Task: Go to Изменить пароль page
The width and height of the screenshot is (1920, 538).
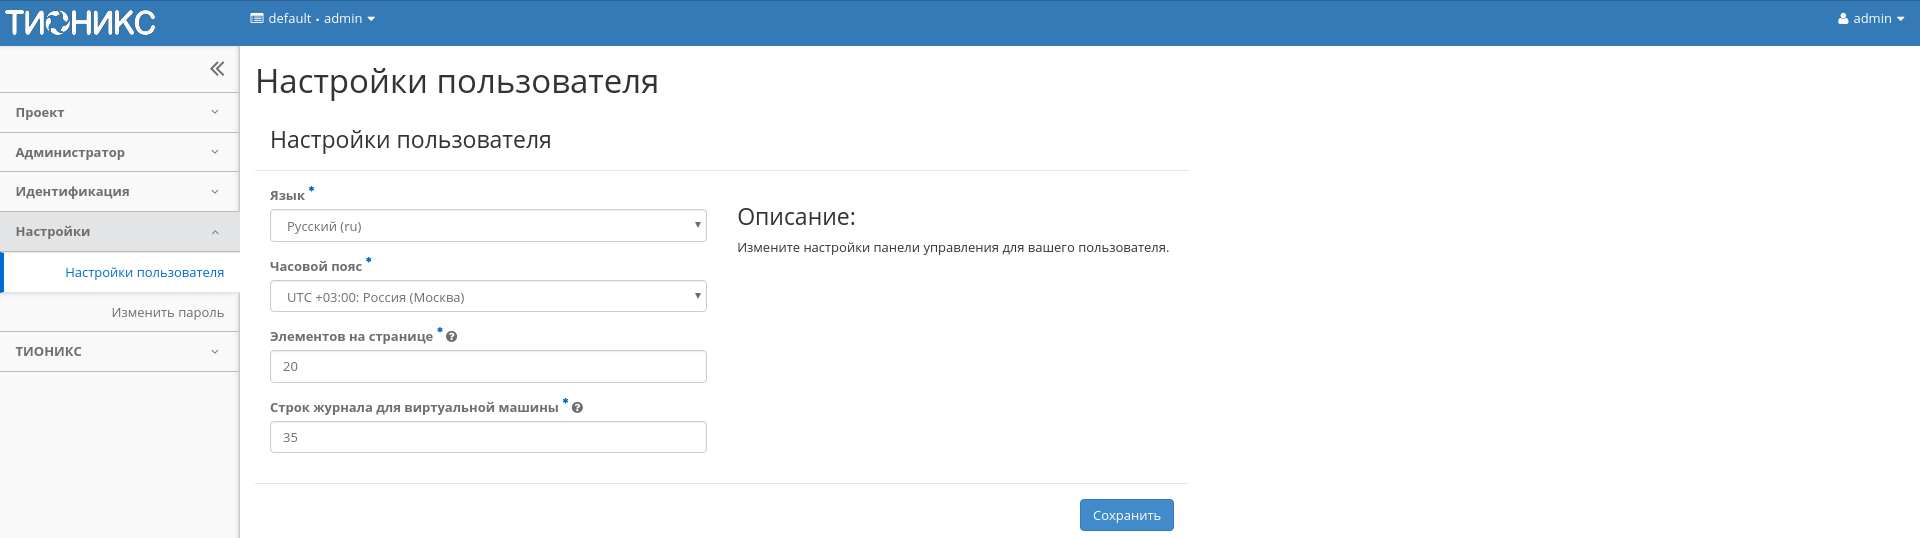Action: coord(167,313)
